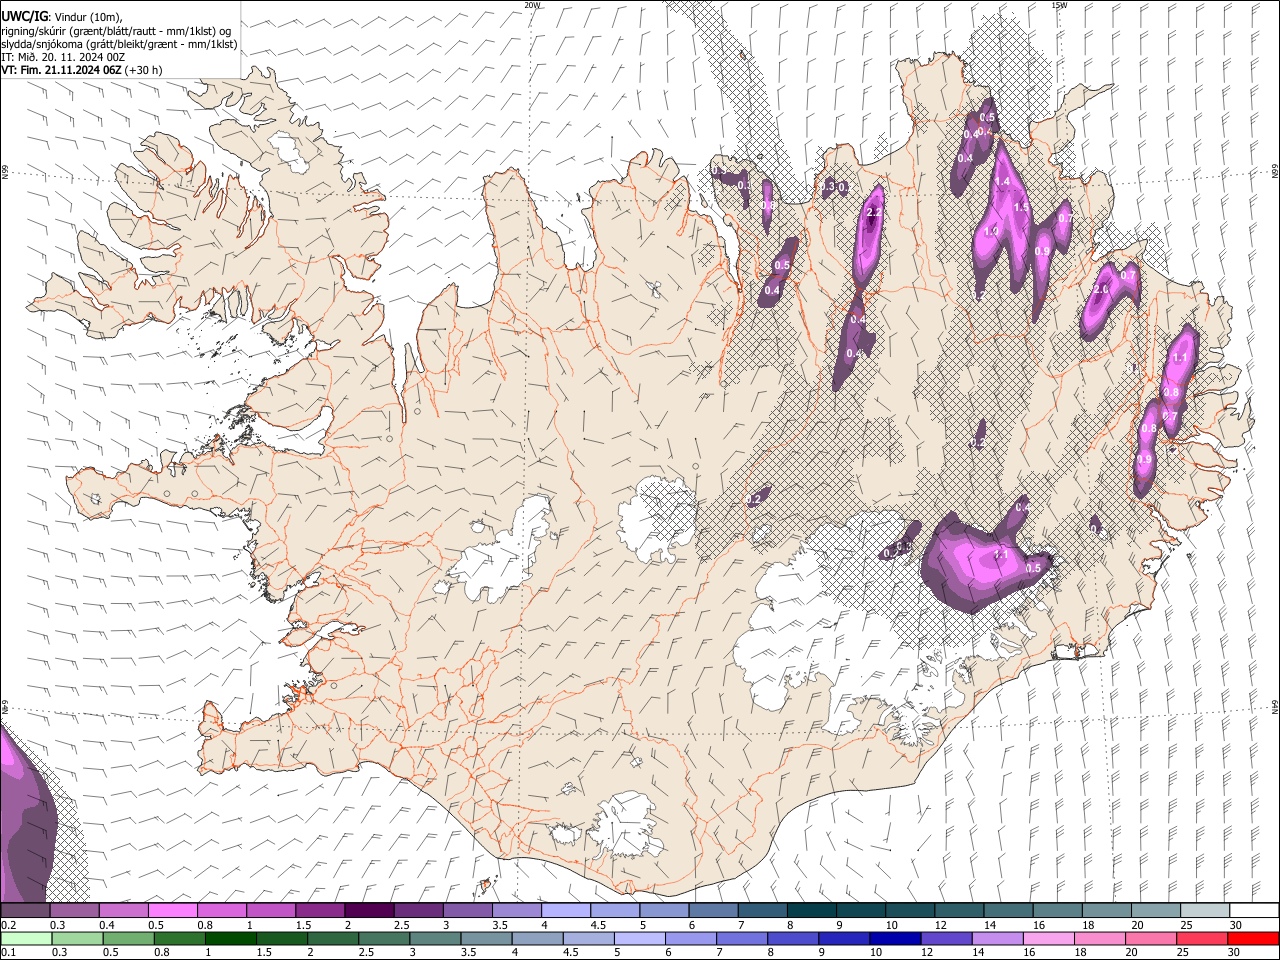Screen dimensions: 1280x960
Task: Pick upper legend swatch between 2 and 2.5
Action: (x=369, y=911)
